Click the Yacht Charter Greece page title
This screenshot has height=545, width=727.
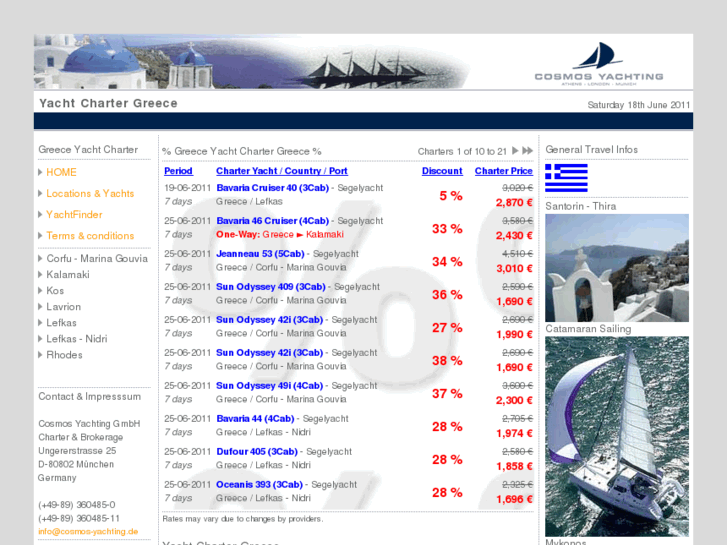click(x=108, y=103)
